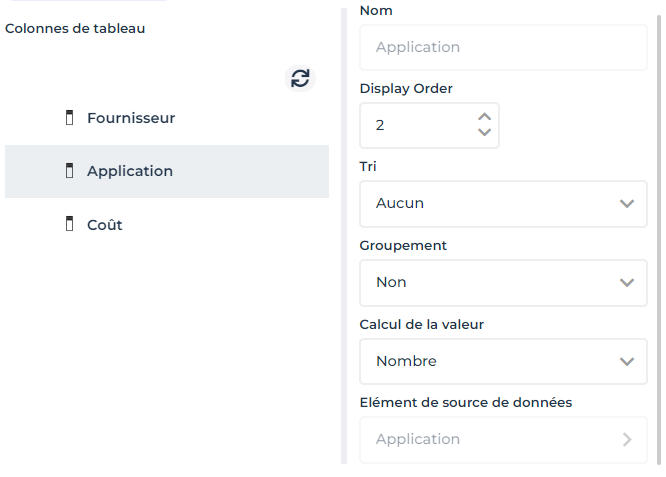This screenshot has height=477, width=666.
Task: Click inside the Display Order number field
Action: (x=415, y=125)
